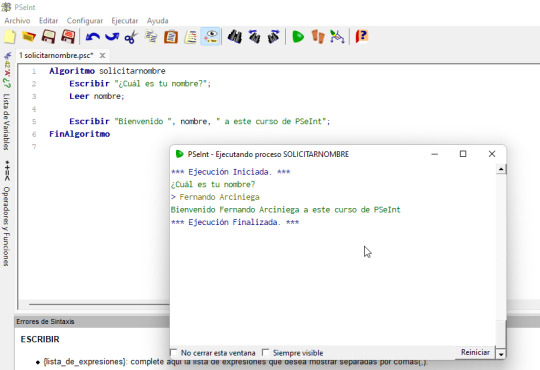Click the editor horizontal scrollbar
The image size is (540, 370).
(99, 305)
